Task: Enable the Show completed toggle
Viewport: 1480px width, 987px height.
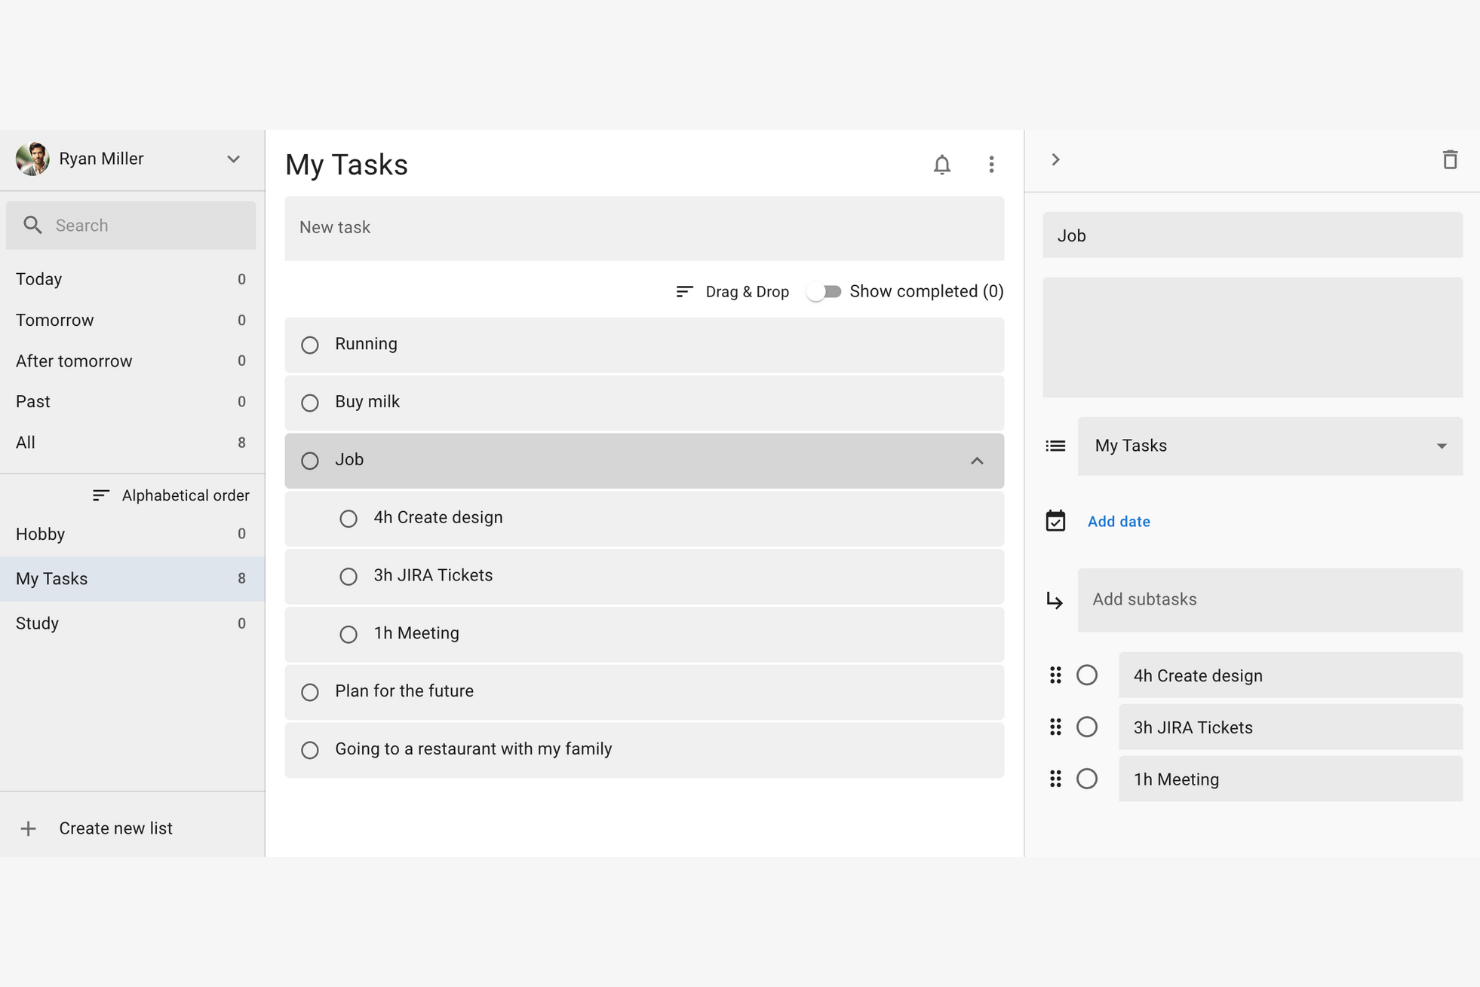Action: (x=823, y=291)
